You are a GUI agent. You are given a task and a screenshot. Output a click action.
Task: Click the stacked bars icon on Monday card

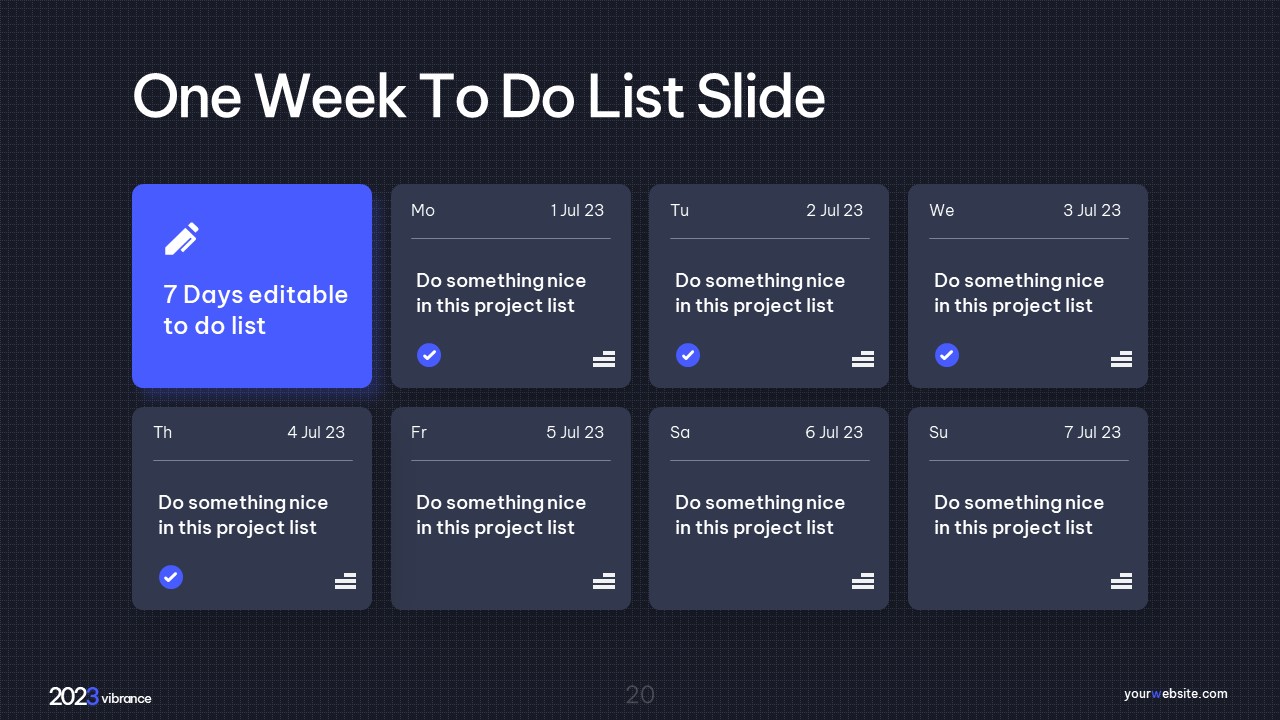(x=603, y=359)
